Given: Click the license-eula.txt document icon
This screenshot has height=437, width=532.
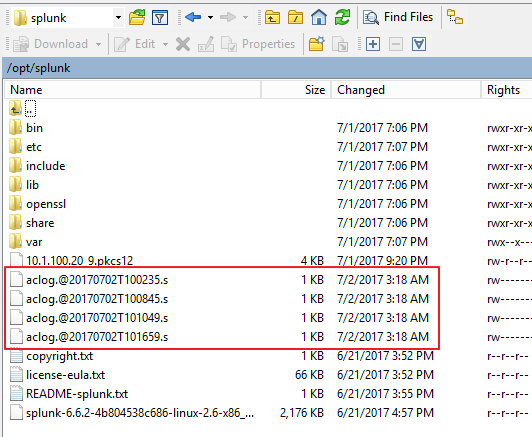Looking at the screenshot, I should click(16, 375).
